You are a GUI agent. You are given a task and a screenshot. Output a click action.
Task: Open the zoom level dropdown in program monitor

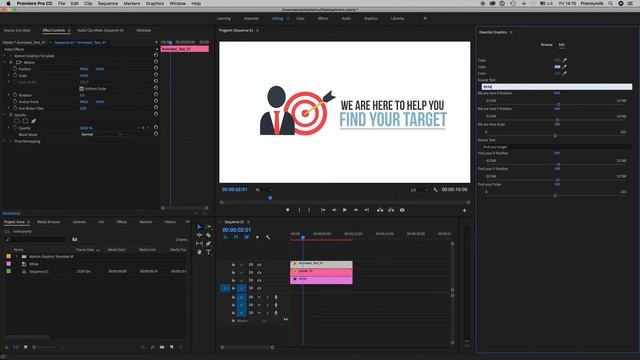263,190
